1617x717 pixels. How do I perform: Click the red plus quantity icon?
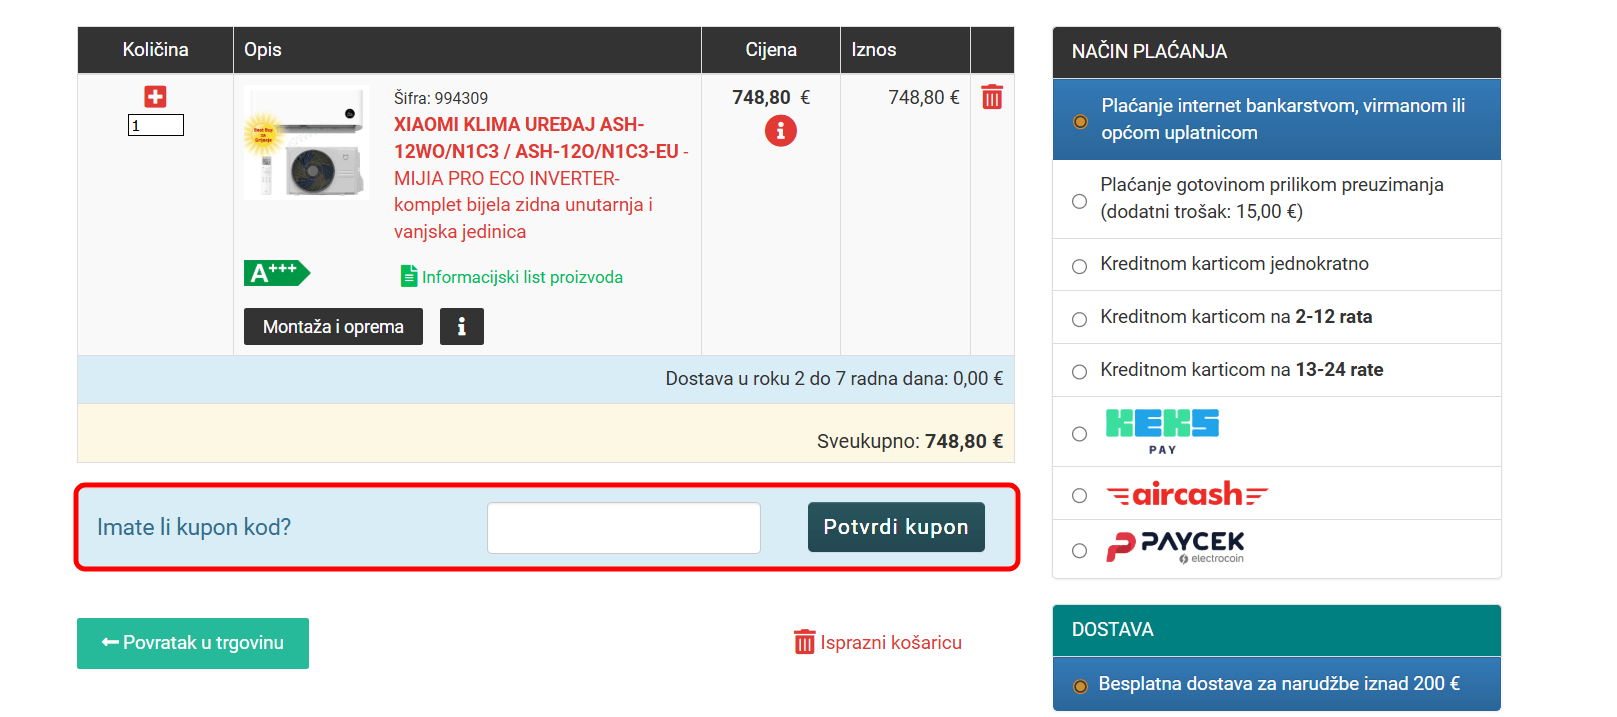155,96
